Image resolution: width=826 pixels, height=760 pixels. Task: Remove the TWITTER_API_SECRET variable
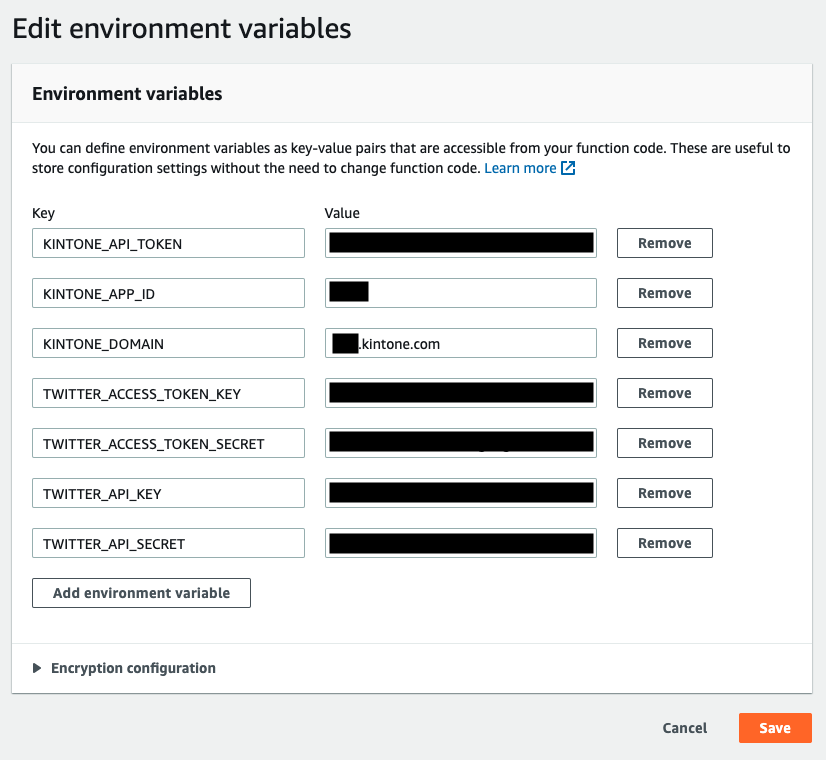[x=664, y=543]
